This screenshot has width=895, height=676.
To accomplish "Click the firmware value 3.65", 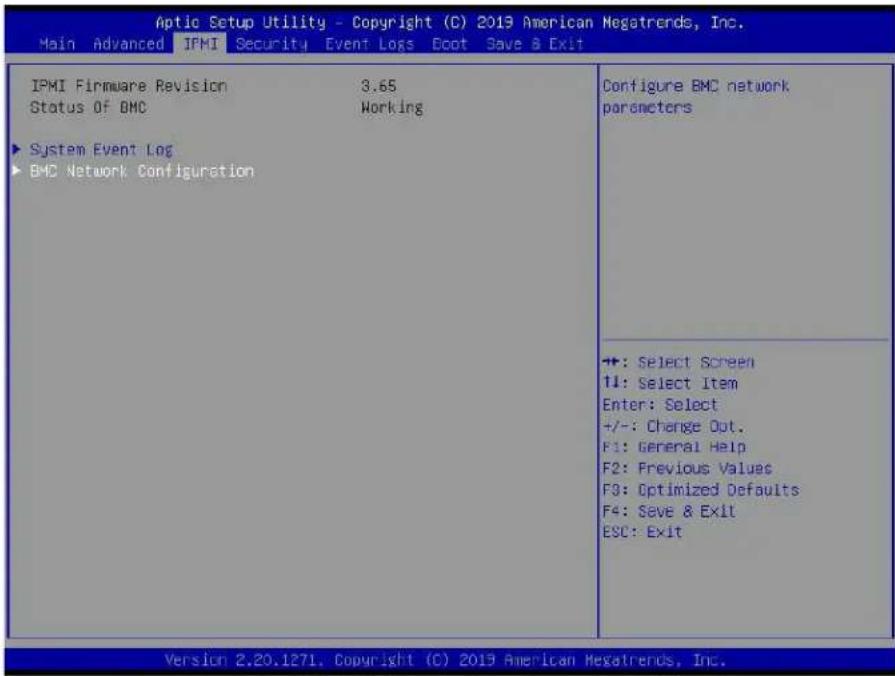I will 378,86.
